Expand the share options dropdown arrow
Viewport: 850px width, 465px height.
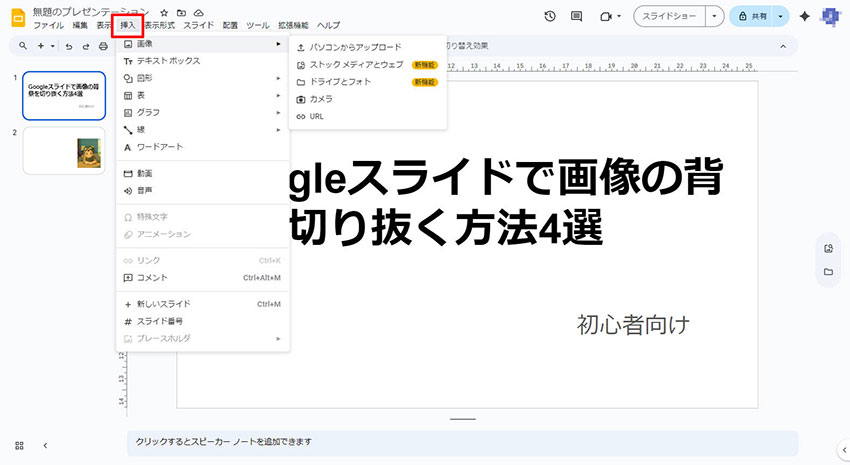(779, 17)
